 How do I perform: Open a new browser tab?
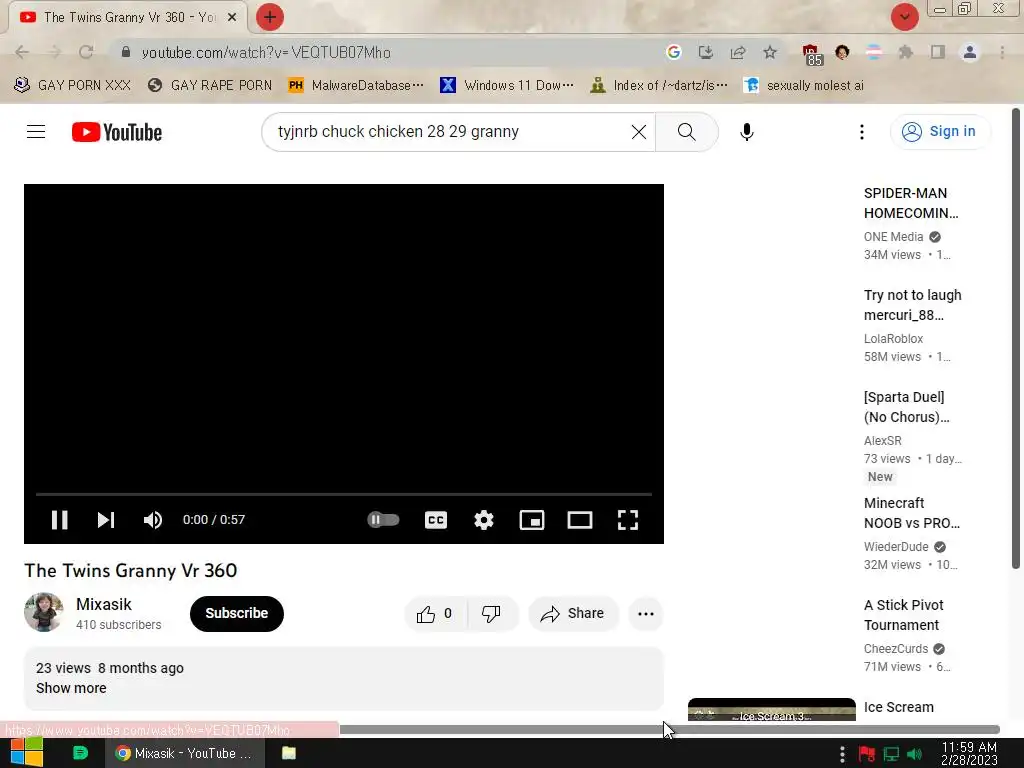[x=270, y=17]
